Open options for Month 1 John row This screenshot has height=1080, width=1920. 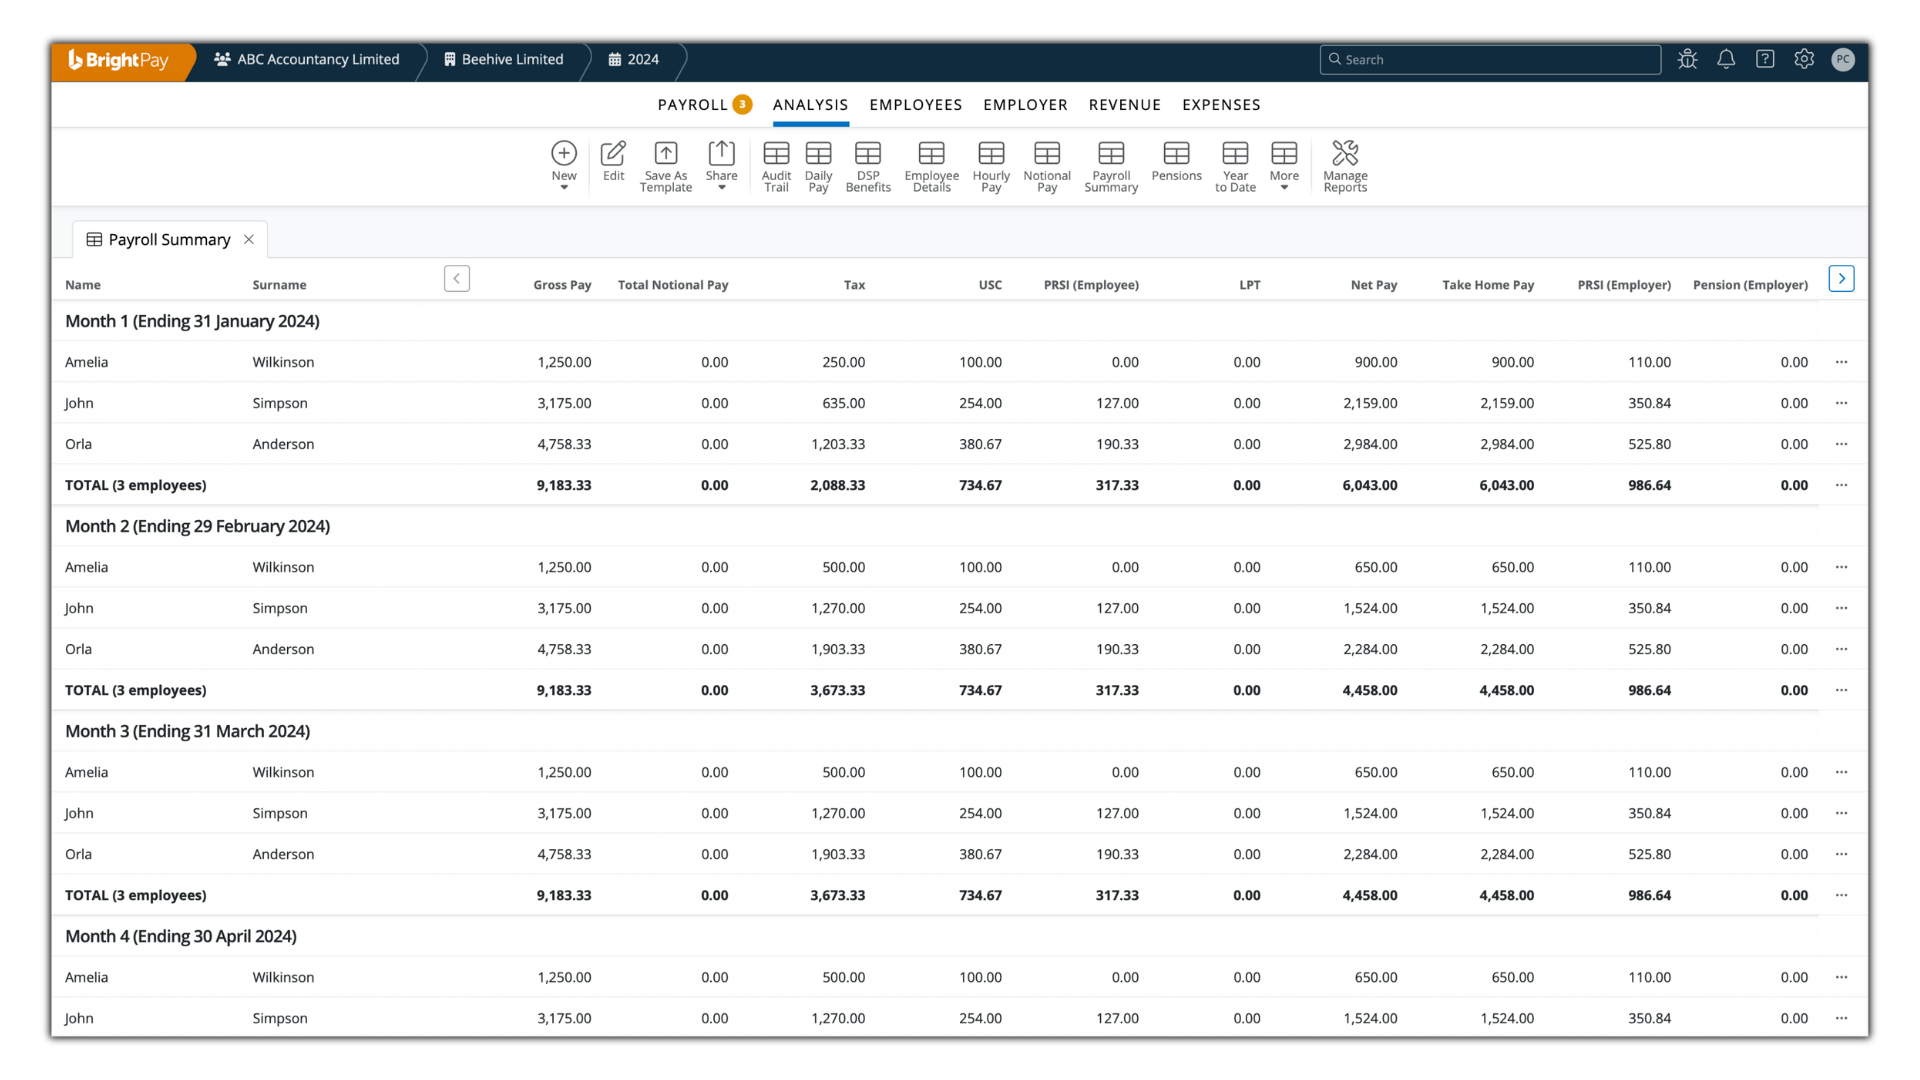(1841, 403)
